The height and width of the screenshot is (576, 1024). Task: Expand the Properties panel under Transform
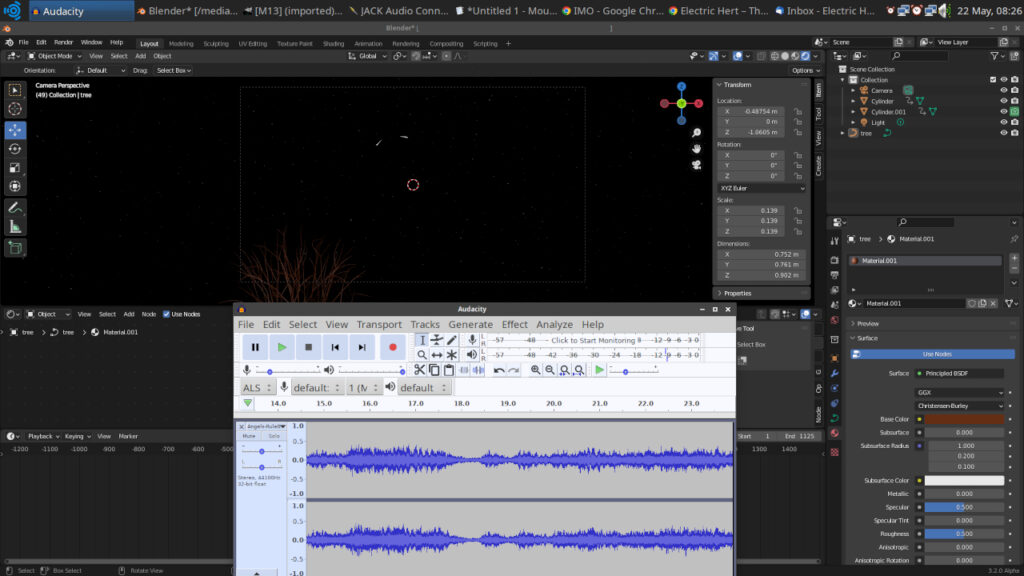(737, 293)
